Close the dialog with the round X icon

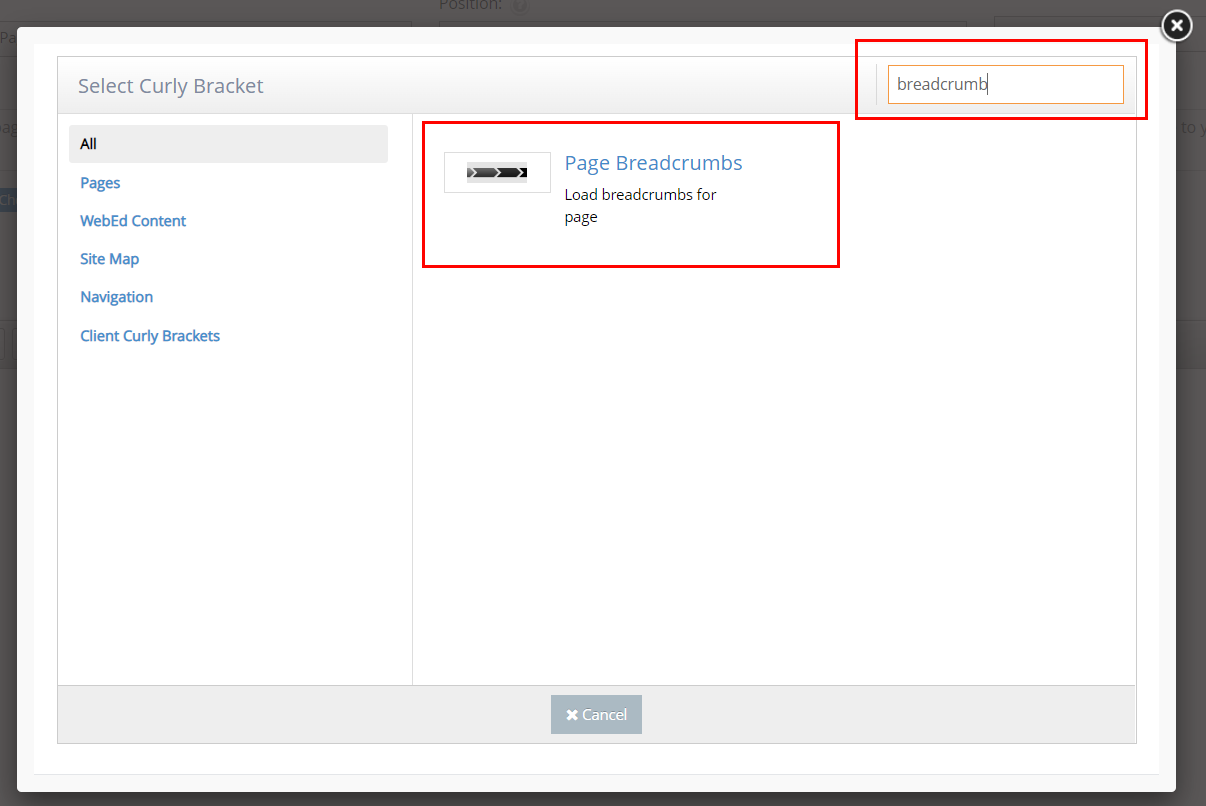(1177, 26)
